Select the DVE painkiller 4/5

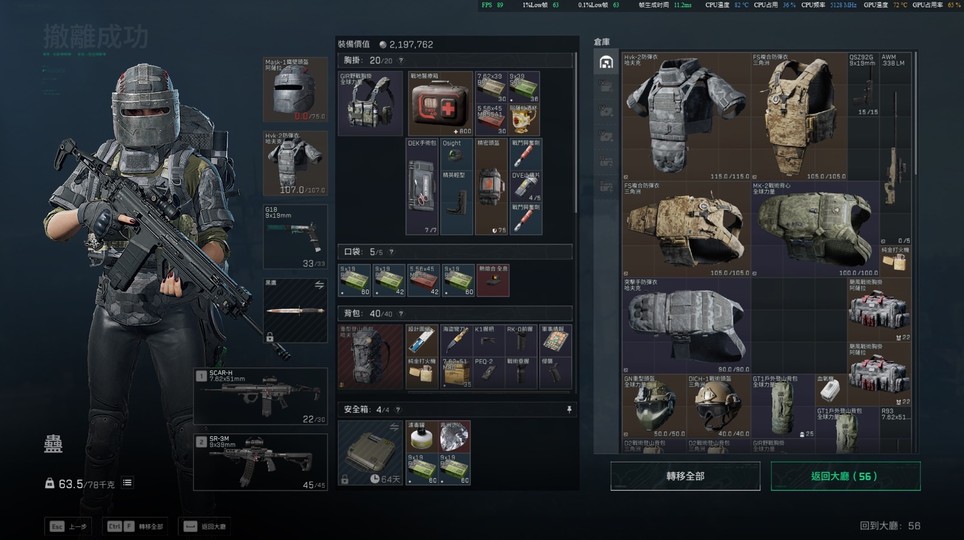point(526,186)
